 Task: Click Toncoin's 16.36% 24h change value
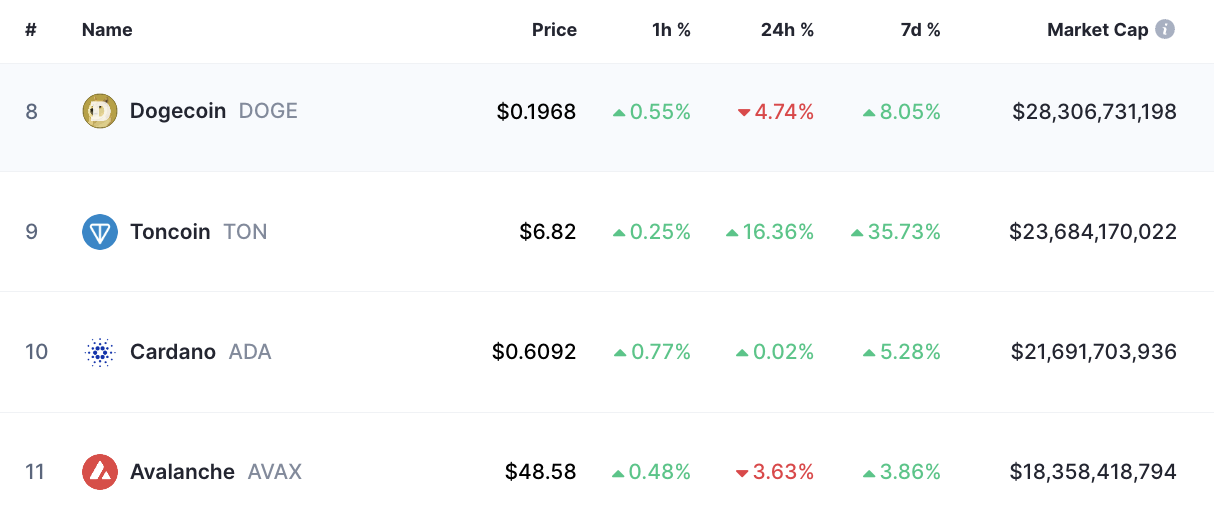pyautogui.click(x=777, y=232)
